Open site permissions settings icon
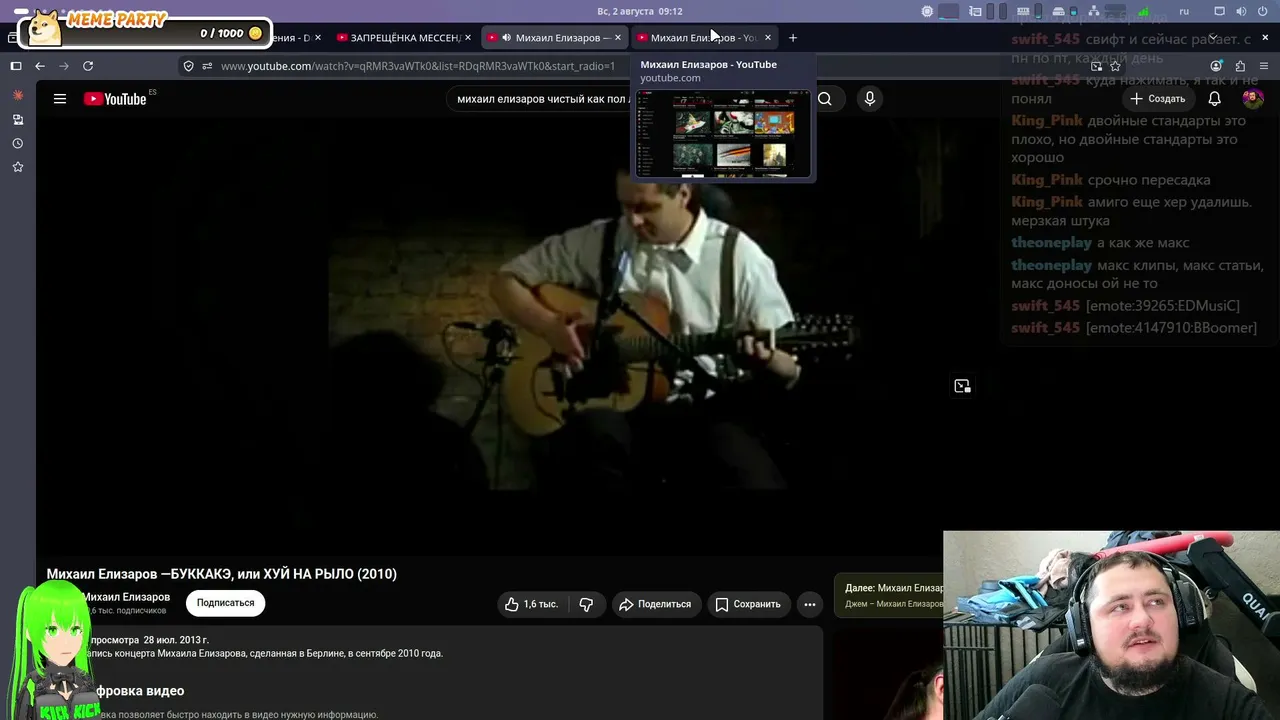Viewport: 1280px width, 720px height. pyautogui.click(x=207, y=66)
